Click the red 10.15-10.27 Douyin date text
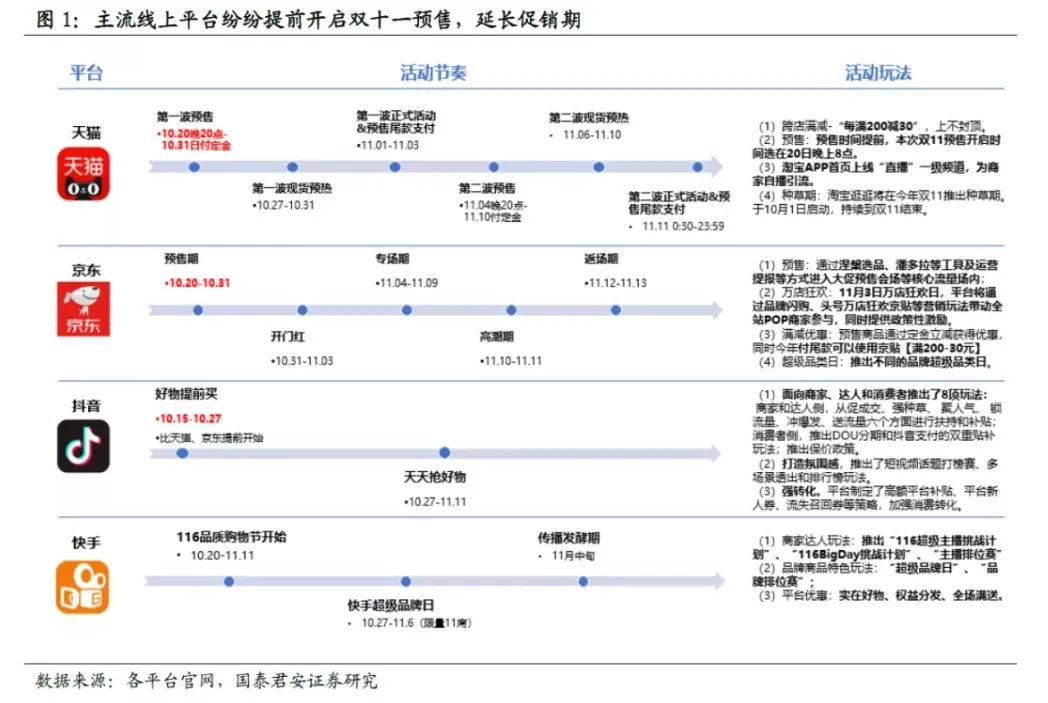The image size is (1048, 703). 188,418
